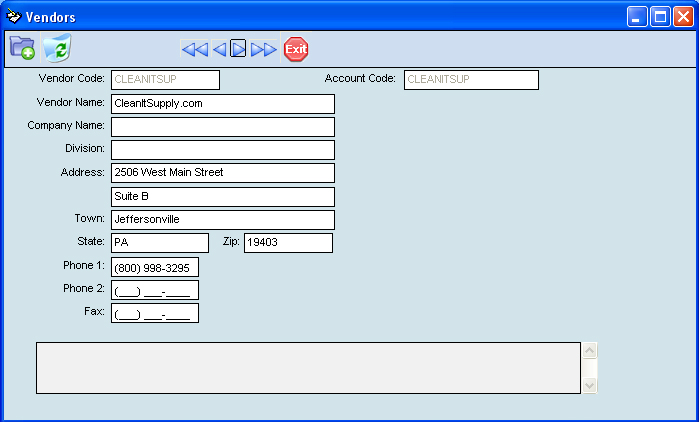Go to the next vendor record
The image size is (699, 422).
(238, 49)
